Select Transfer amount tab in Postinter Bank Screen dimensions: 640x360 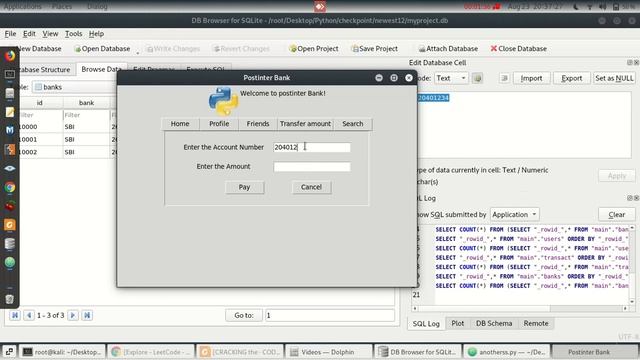click(x=305, y=124)
